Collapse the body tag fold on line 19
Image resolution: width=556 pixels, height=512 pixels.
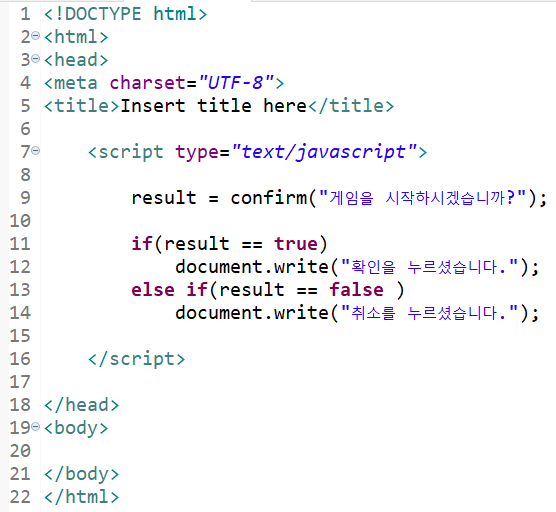(x=35, y=426)
